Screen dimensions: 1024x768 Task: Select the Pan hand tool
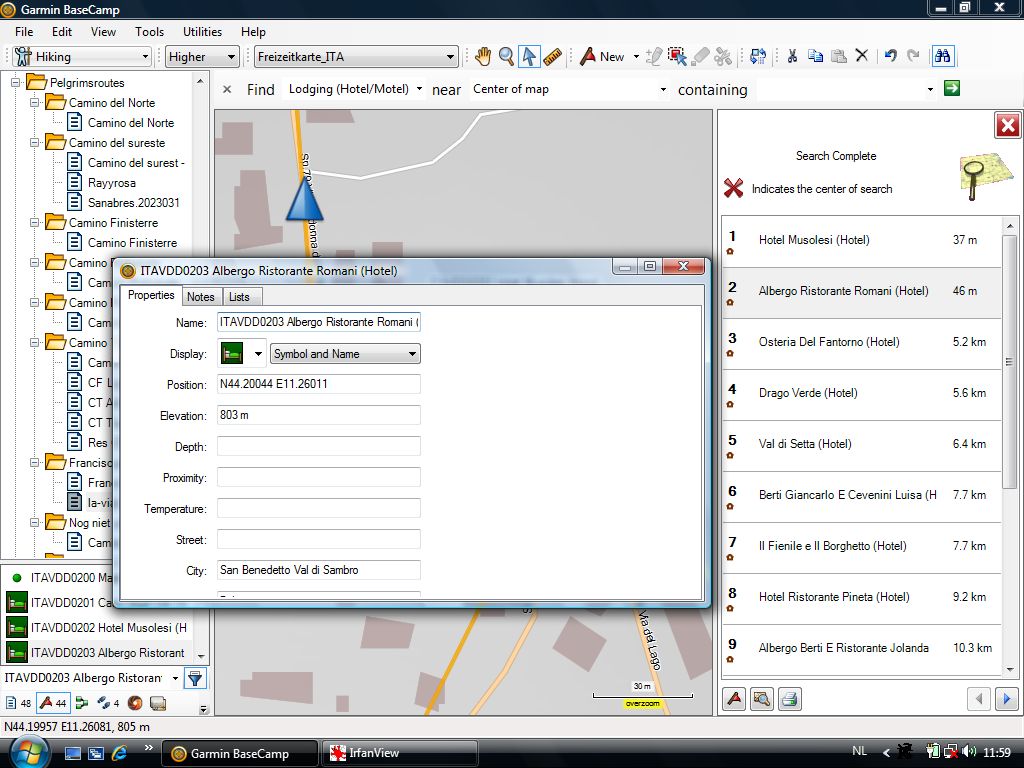point(483,57)
